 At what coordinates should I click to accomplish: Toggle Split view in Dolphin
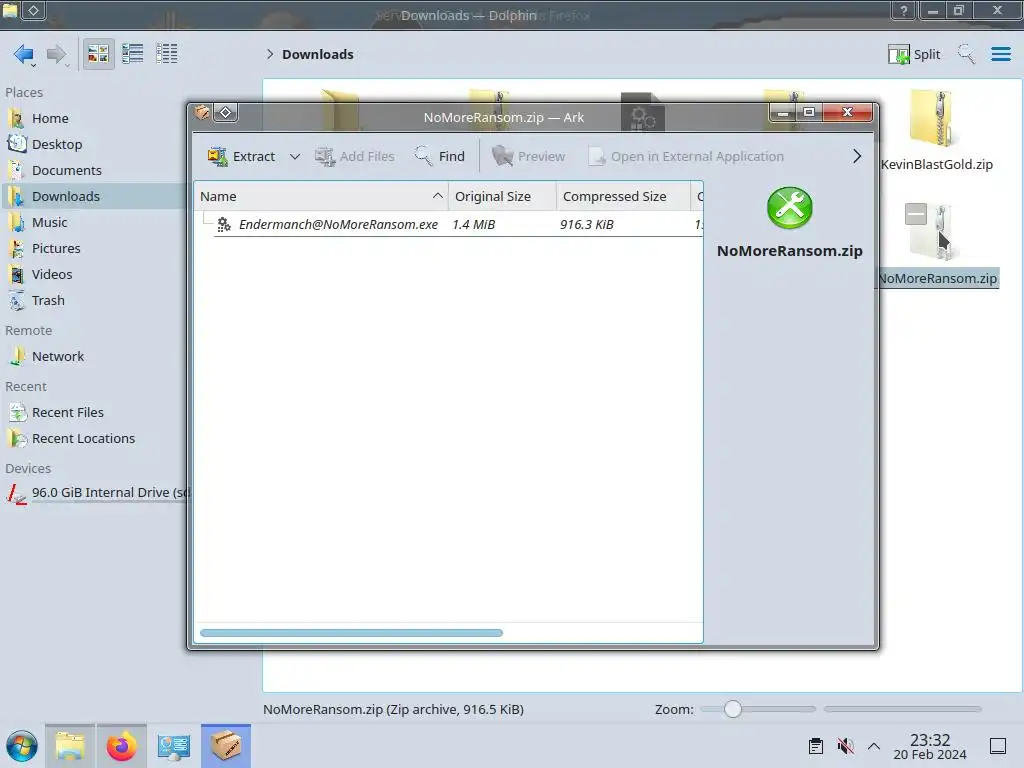tap(914, 54)
